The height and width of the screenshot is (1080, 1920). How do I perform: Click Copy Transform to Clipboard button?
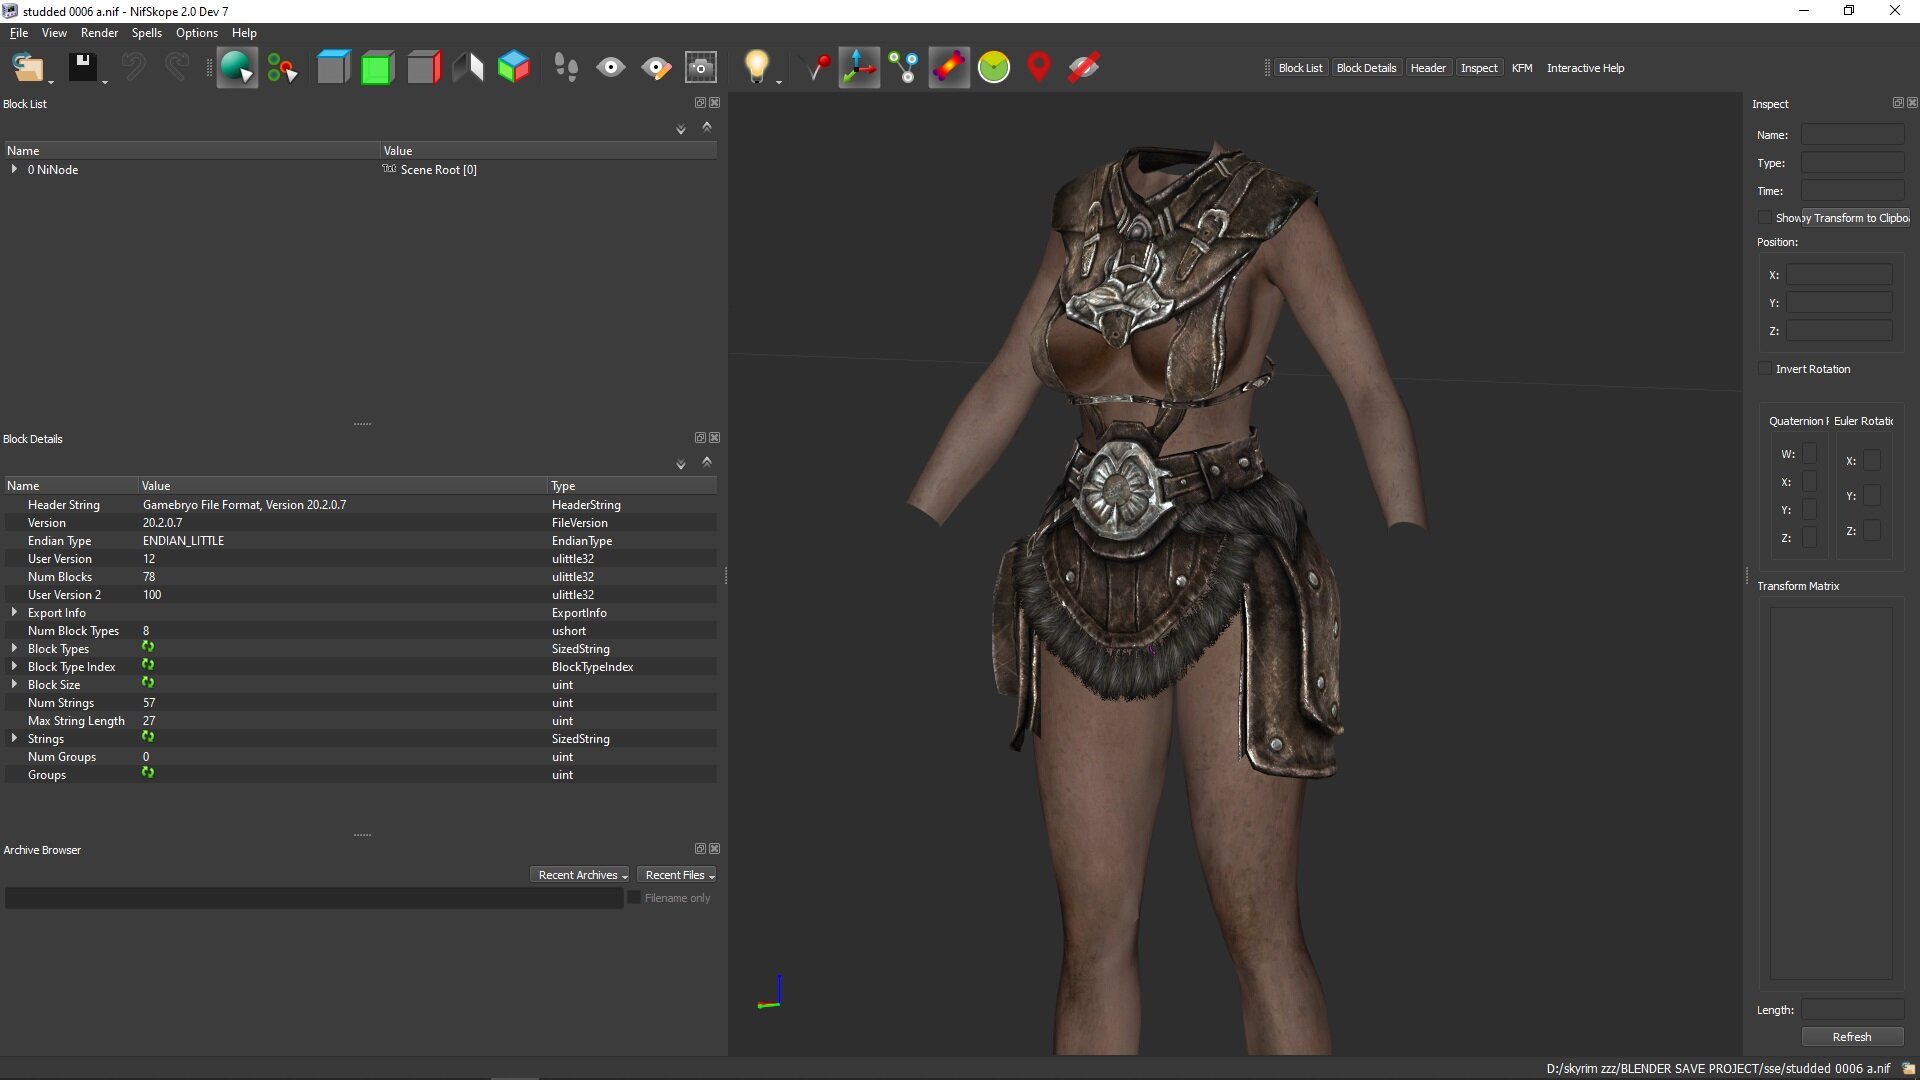[x=1856, y=218]
